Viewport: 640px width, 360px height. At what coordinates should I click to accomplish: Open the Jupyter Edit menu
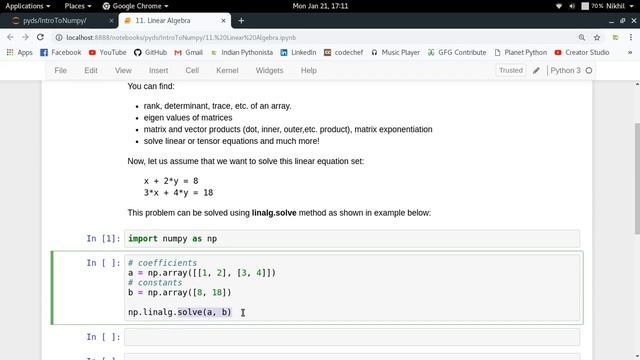[91, 70]
